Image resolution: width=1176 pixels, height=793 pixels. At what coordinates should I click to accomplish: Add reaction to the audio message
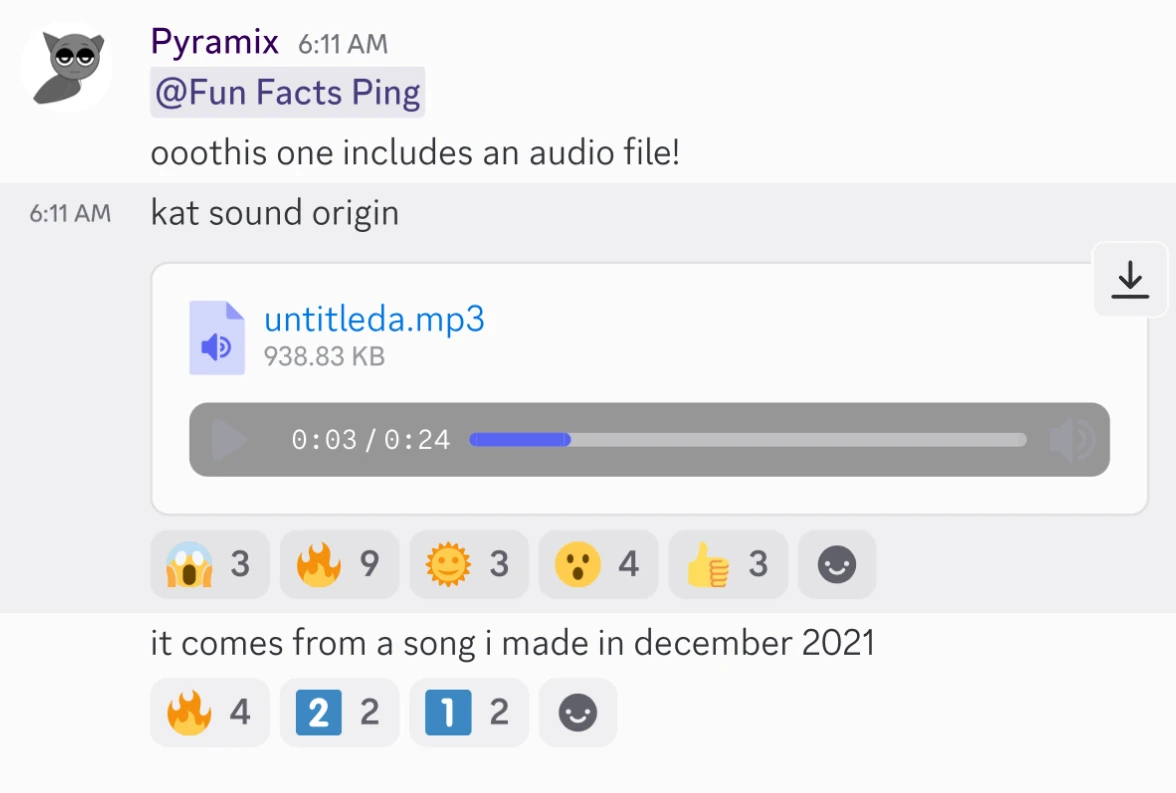(x=837, y=565)
